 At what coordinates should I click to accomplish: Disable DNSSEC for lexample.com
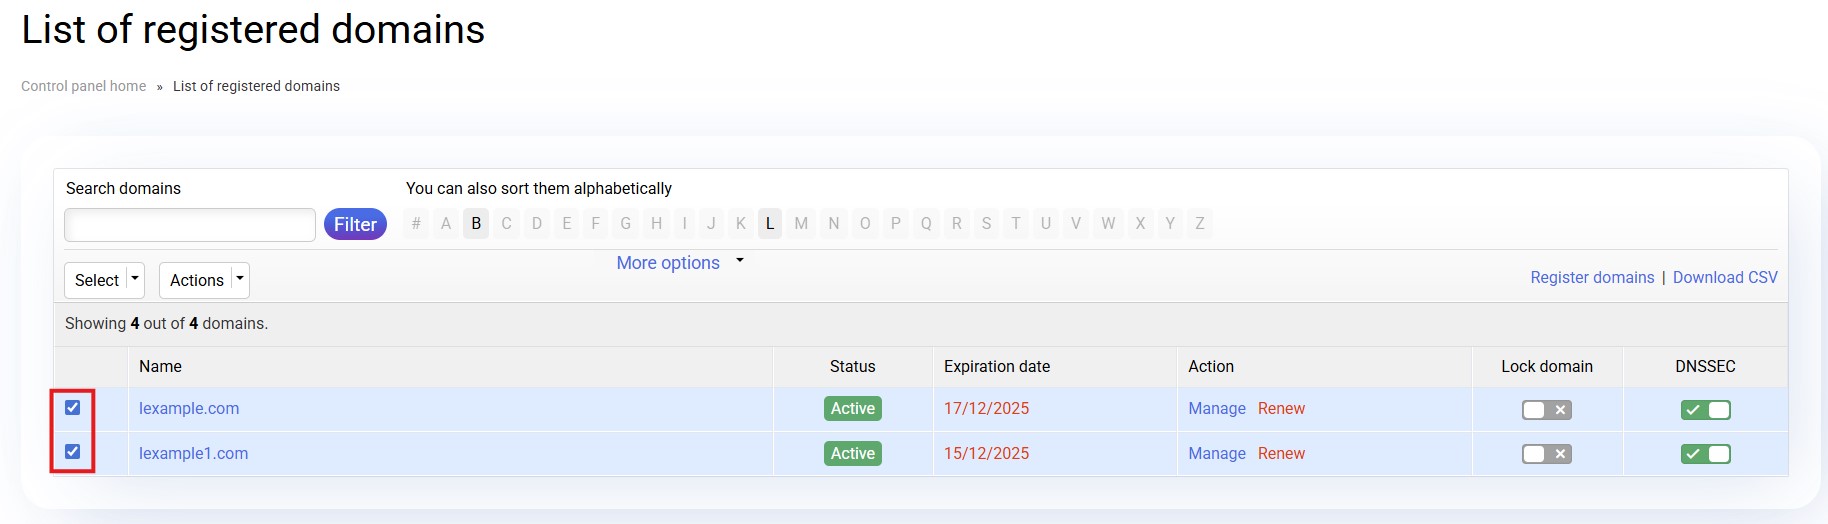click(1705, 410)
